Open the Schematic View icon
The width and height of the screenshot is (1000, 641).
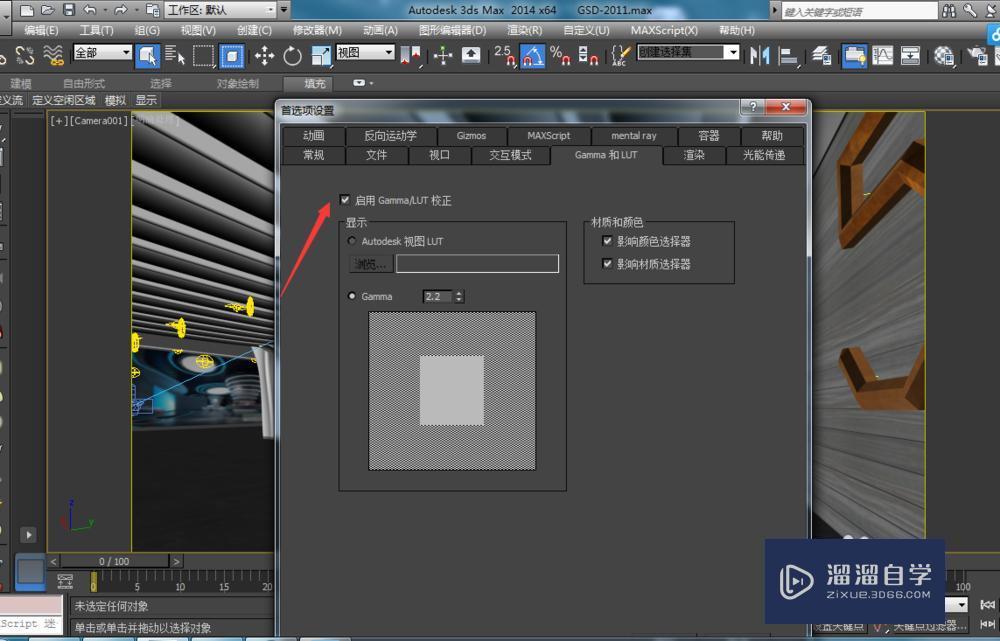click(910, 55)
